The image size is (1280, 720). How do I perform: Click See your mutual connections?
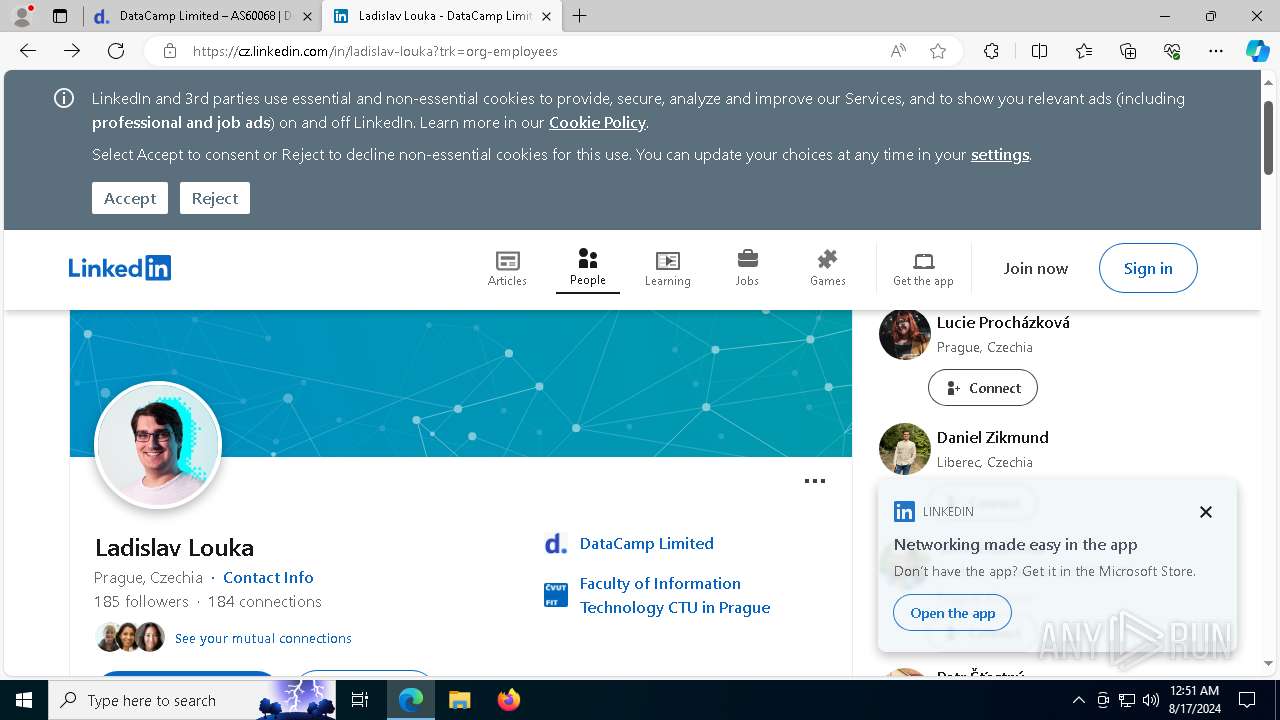tap(263, 638)
